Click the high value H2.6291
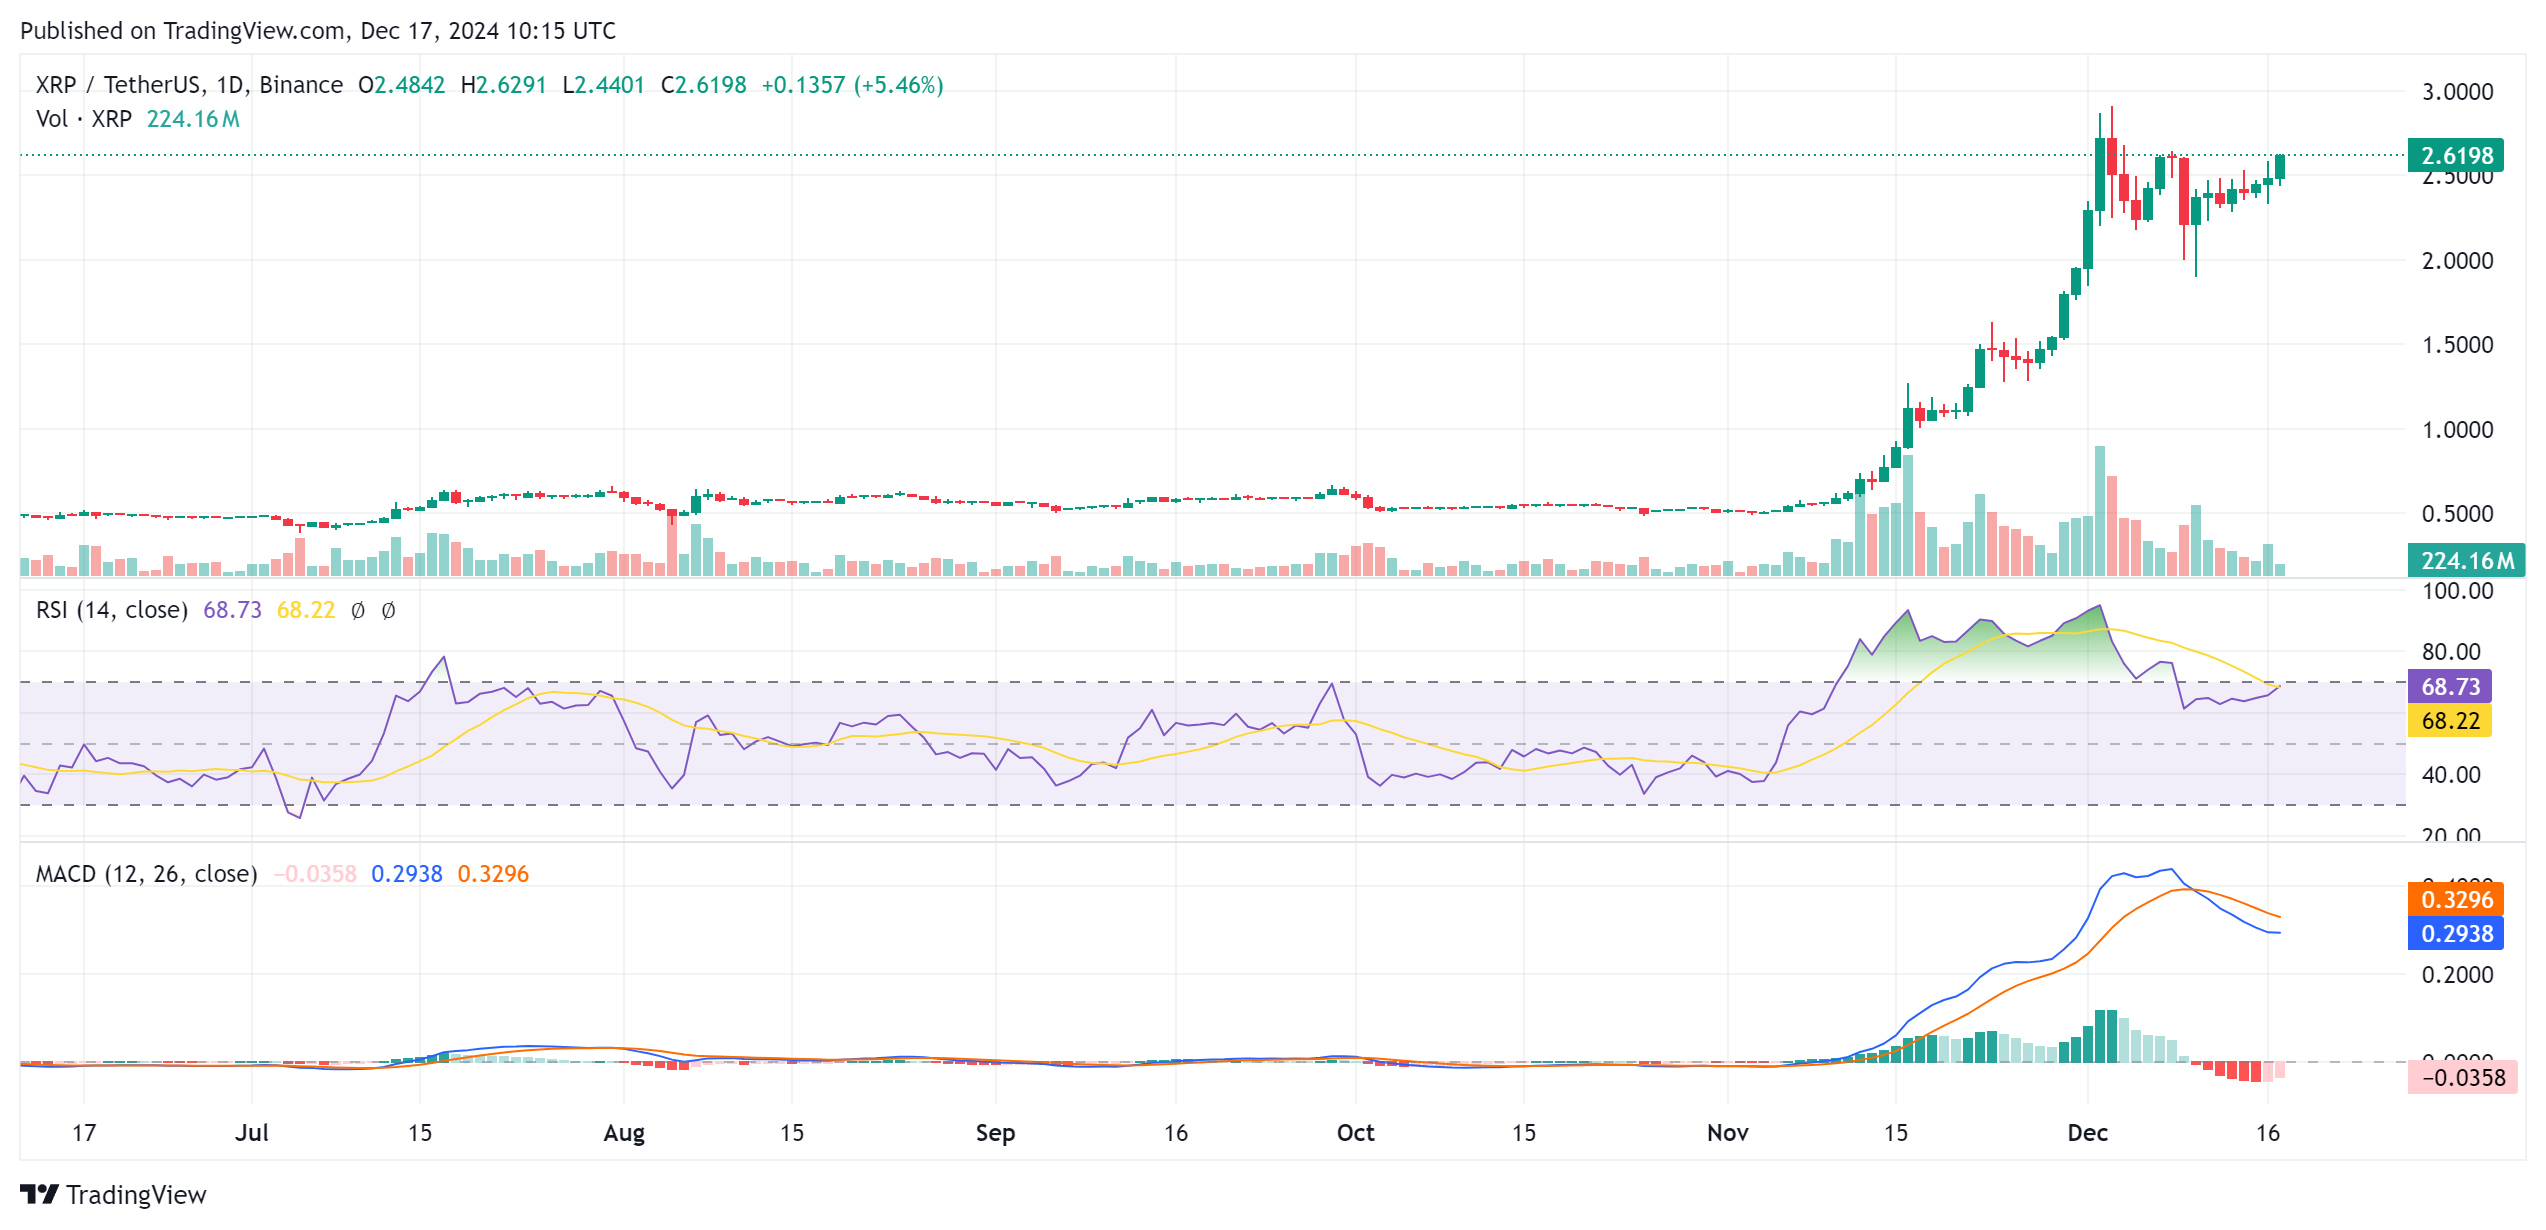Screen dimensions: 2546x1230 coord(503,85)
